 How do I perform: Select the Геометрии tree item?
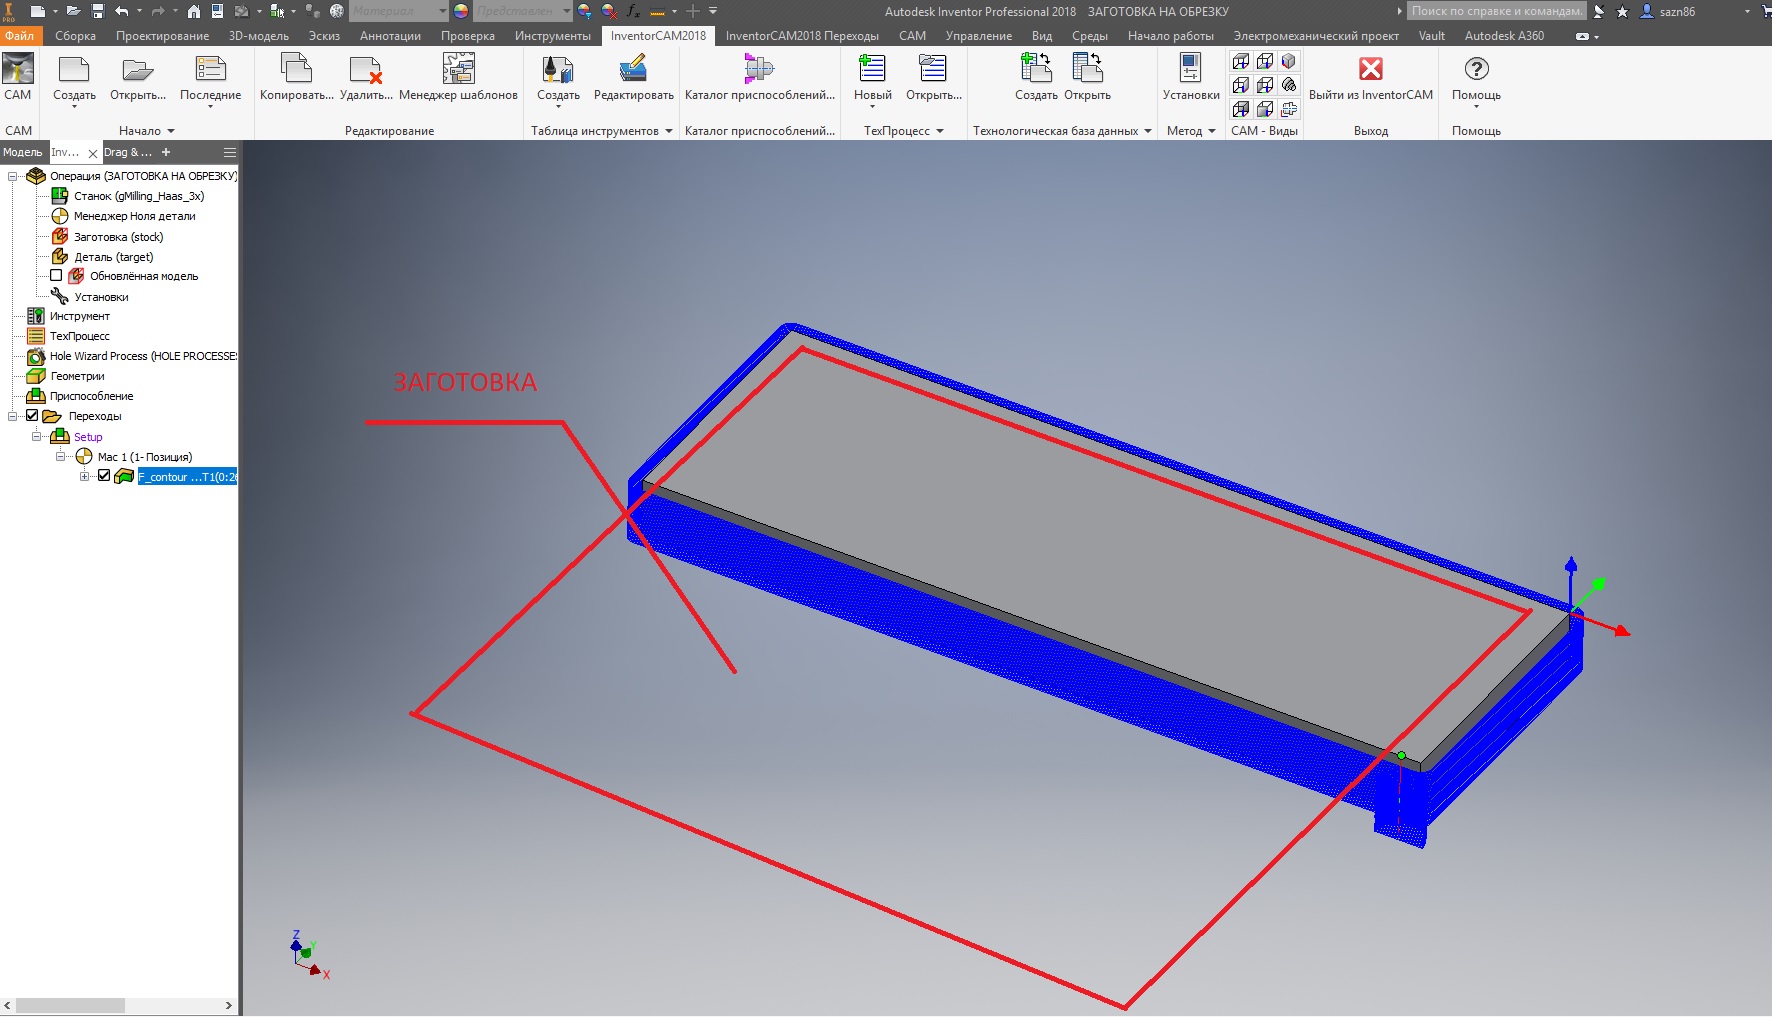[x=77, y=376]
